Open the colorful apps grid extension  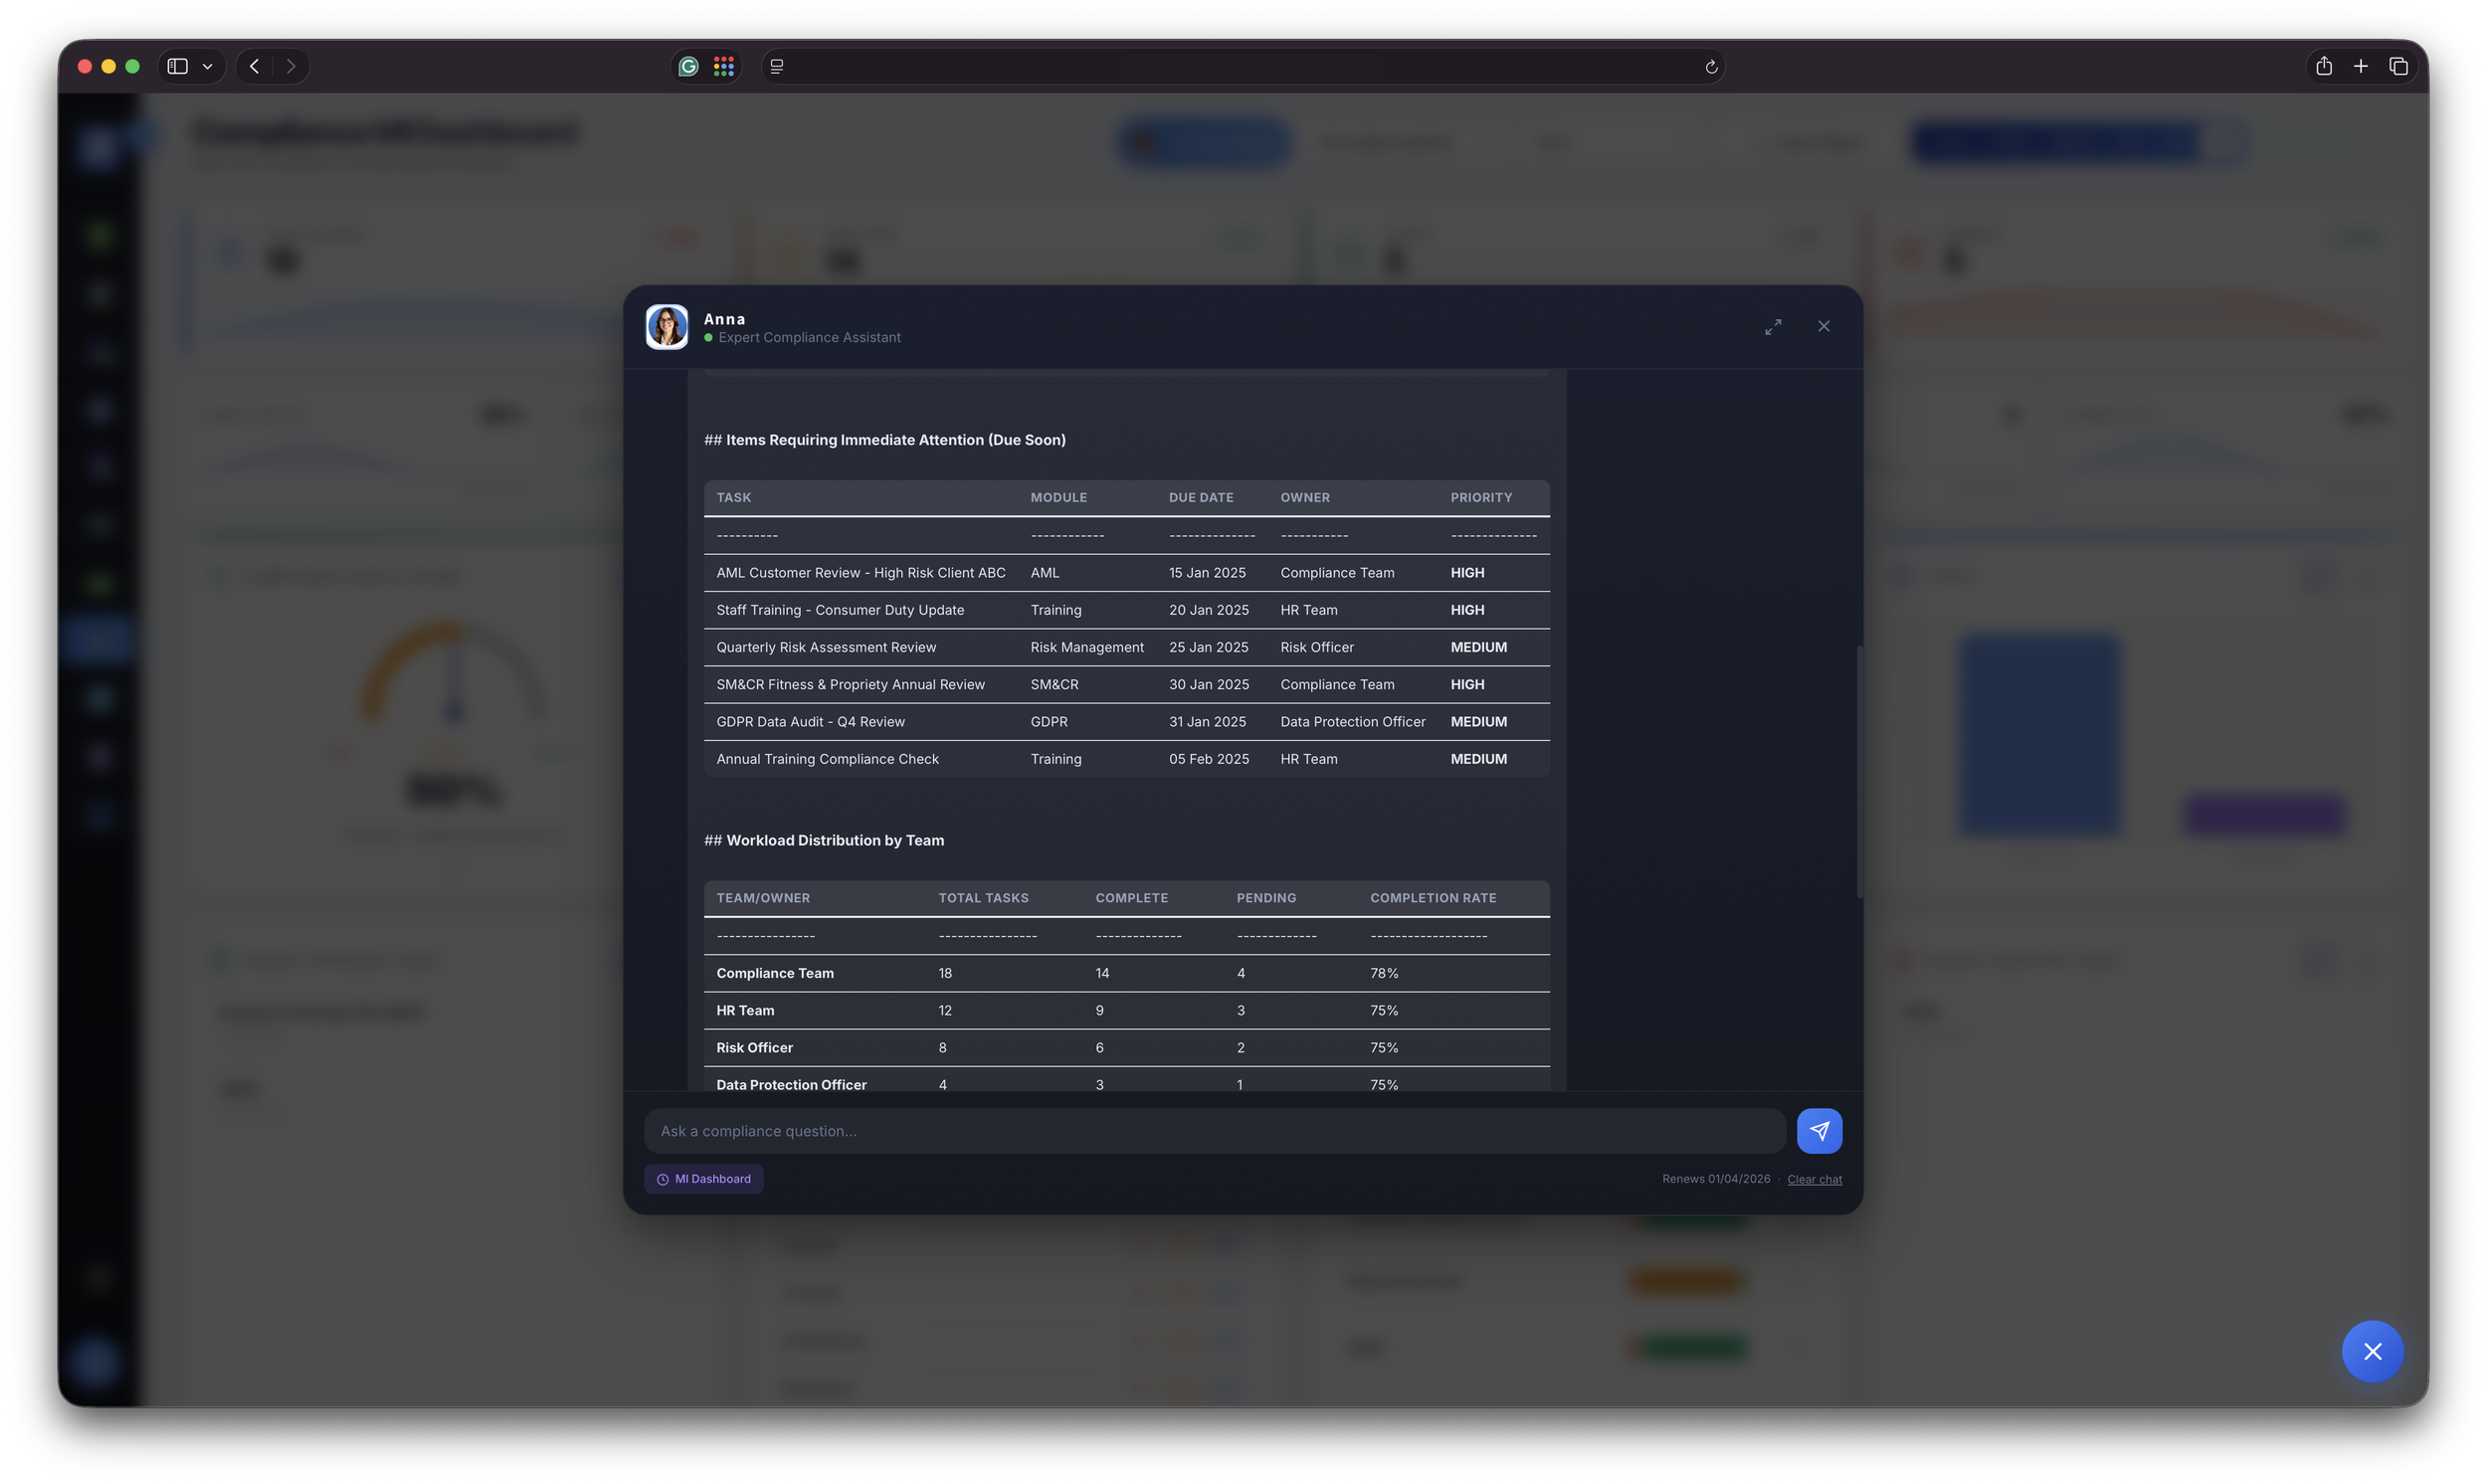[723, 66]
